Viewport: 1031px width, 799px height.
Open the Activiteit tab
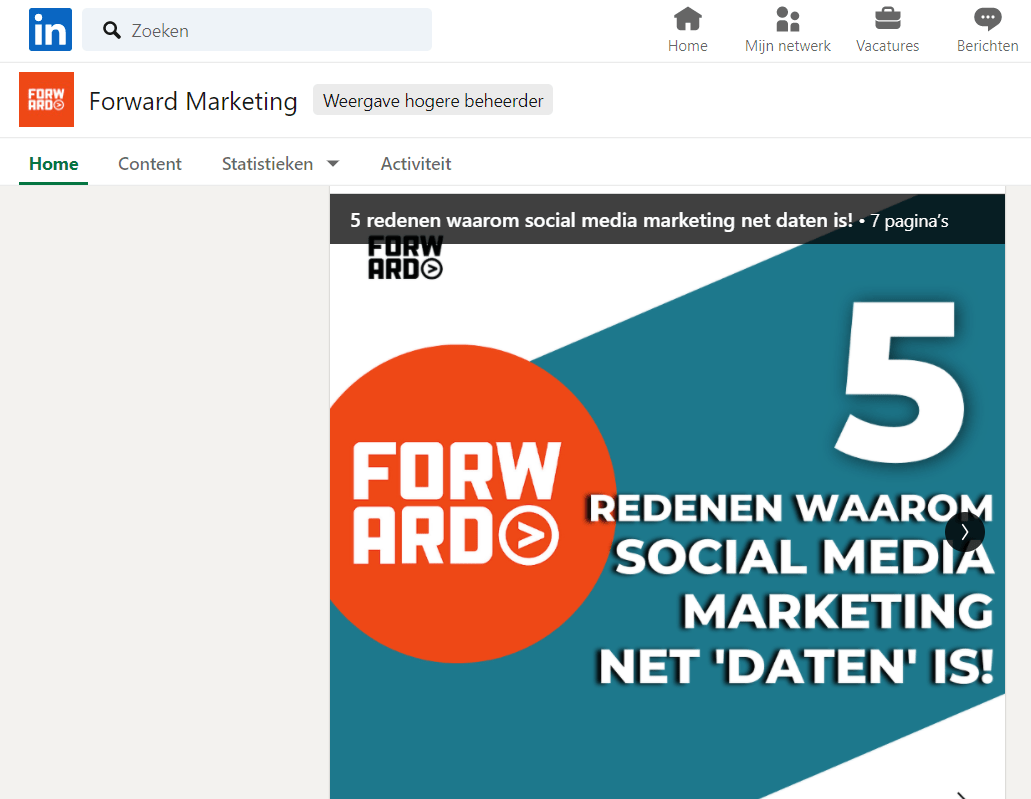(416, 164)
